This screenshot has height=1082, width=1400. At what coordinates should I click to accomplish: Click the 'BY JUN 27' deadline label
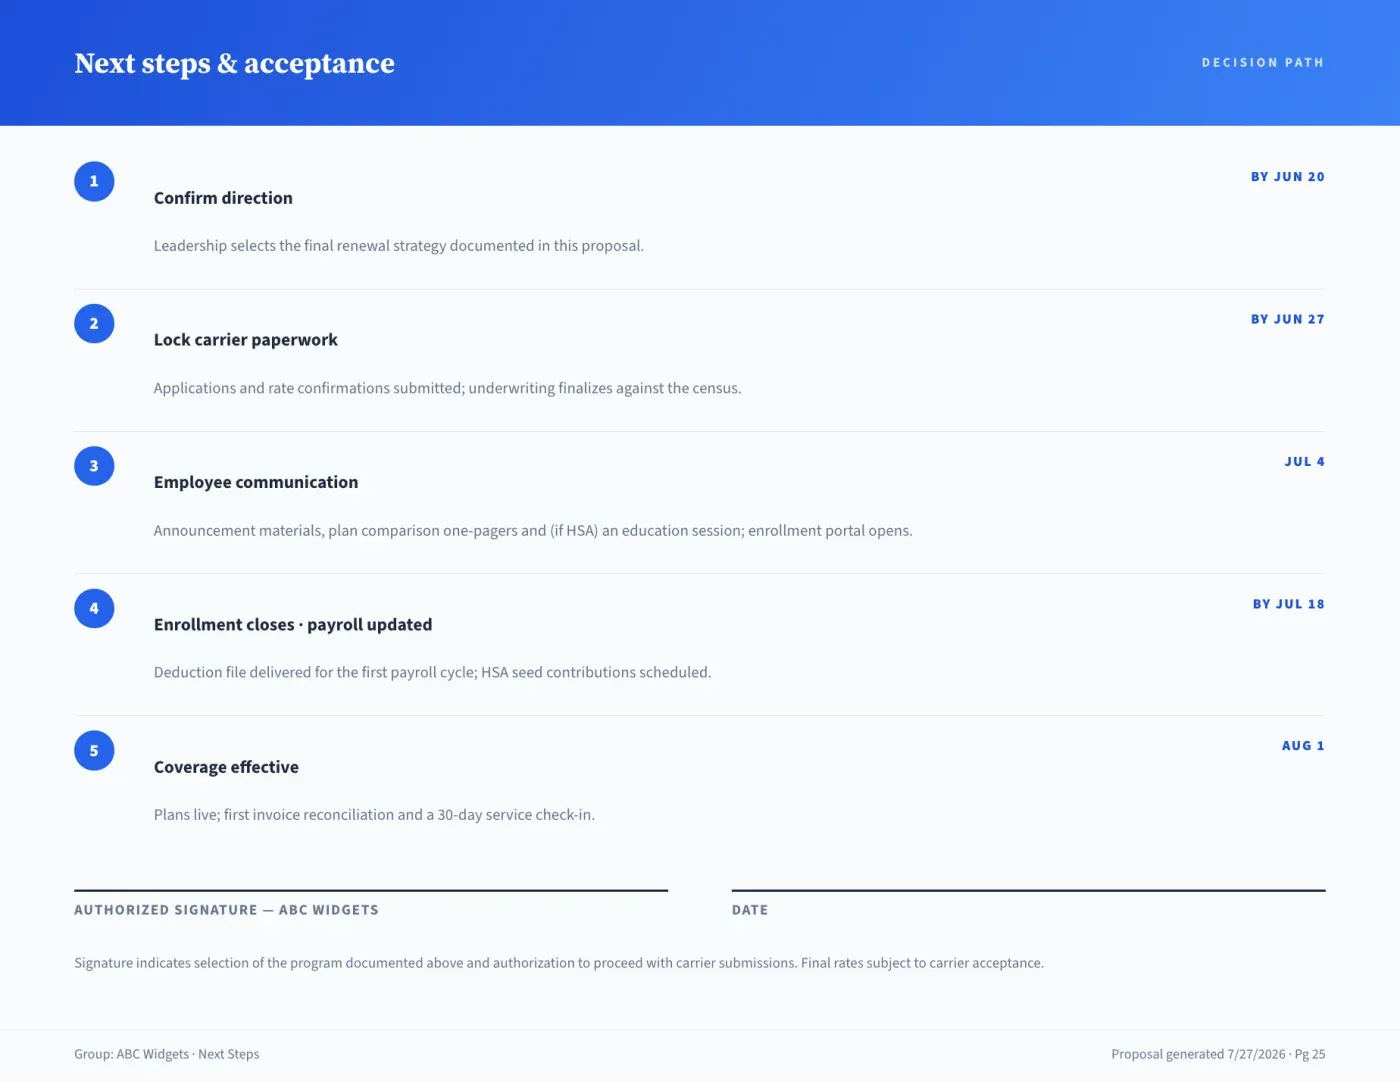tap(1287, 319)
